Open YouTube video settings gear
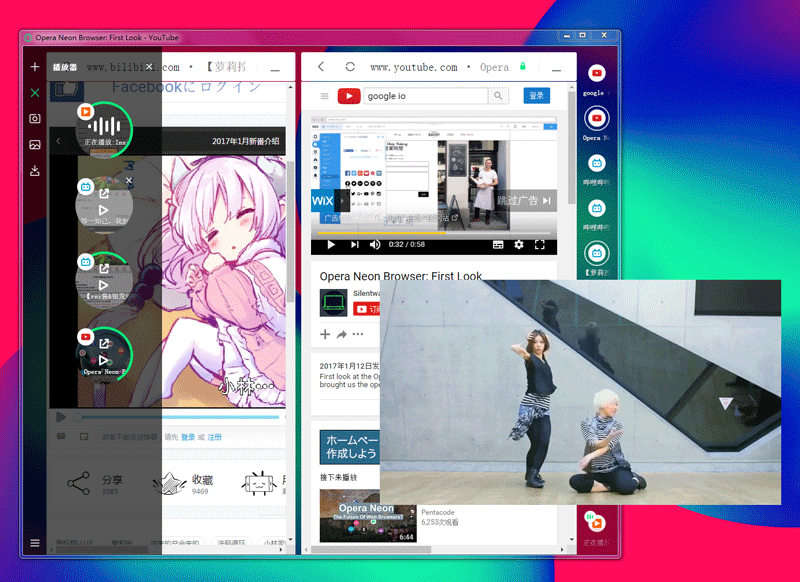This screenshot has height=582, width=800. coord(518,244)
